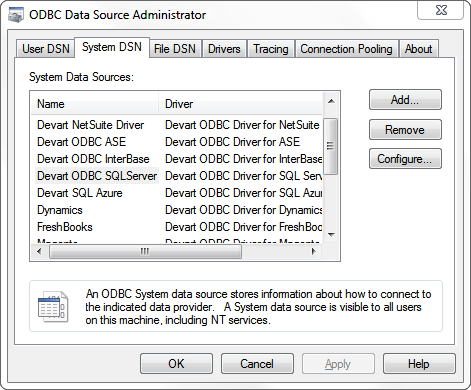Select the System DSN tab

[x=112, y=47]
